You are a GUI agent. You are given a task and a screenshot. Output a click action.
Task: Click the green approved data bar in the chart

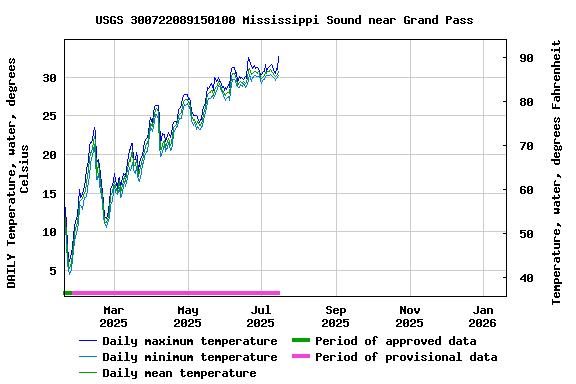coord(68,293)
